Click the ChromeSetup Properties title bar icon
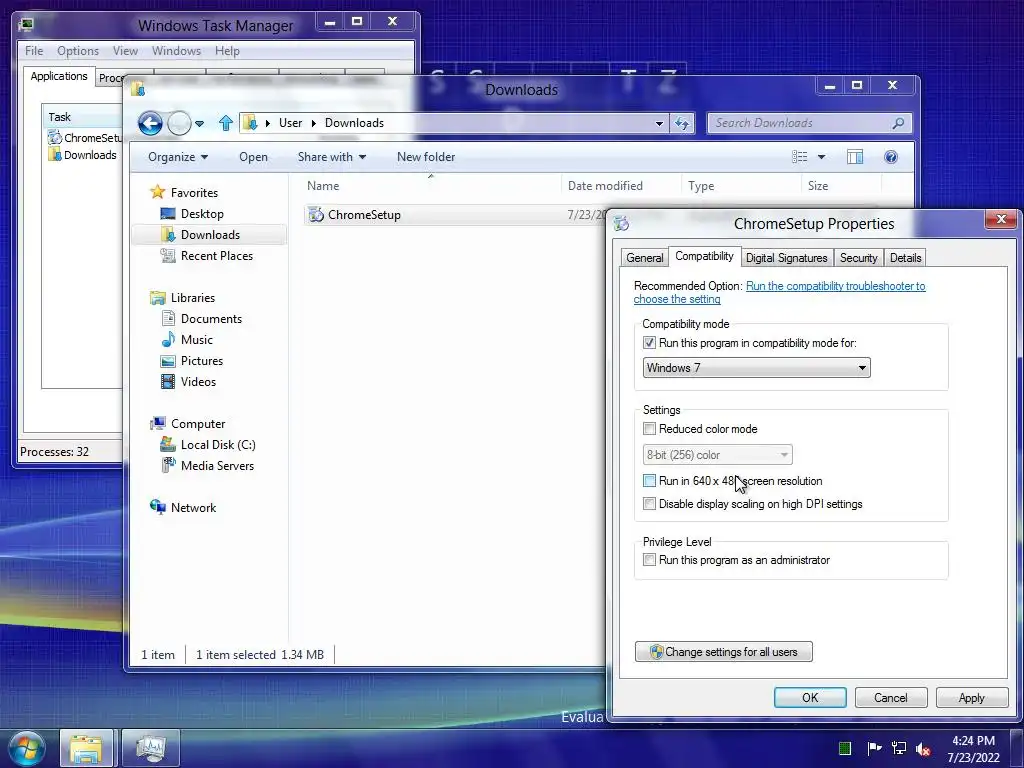 tap(621, 223)
